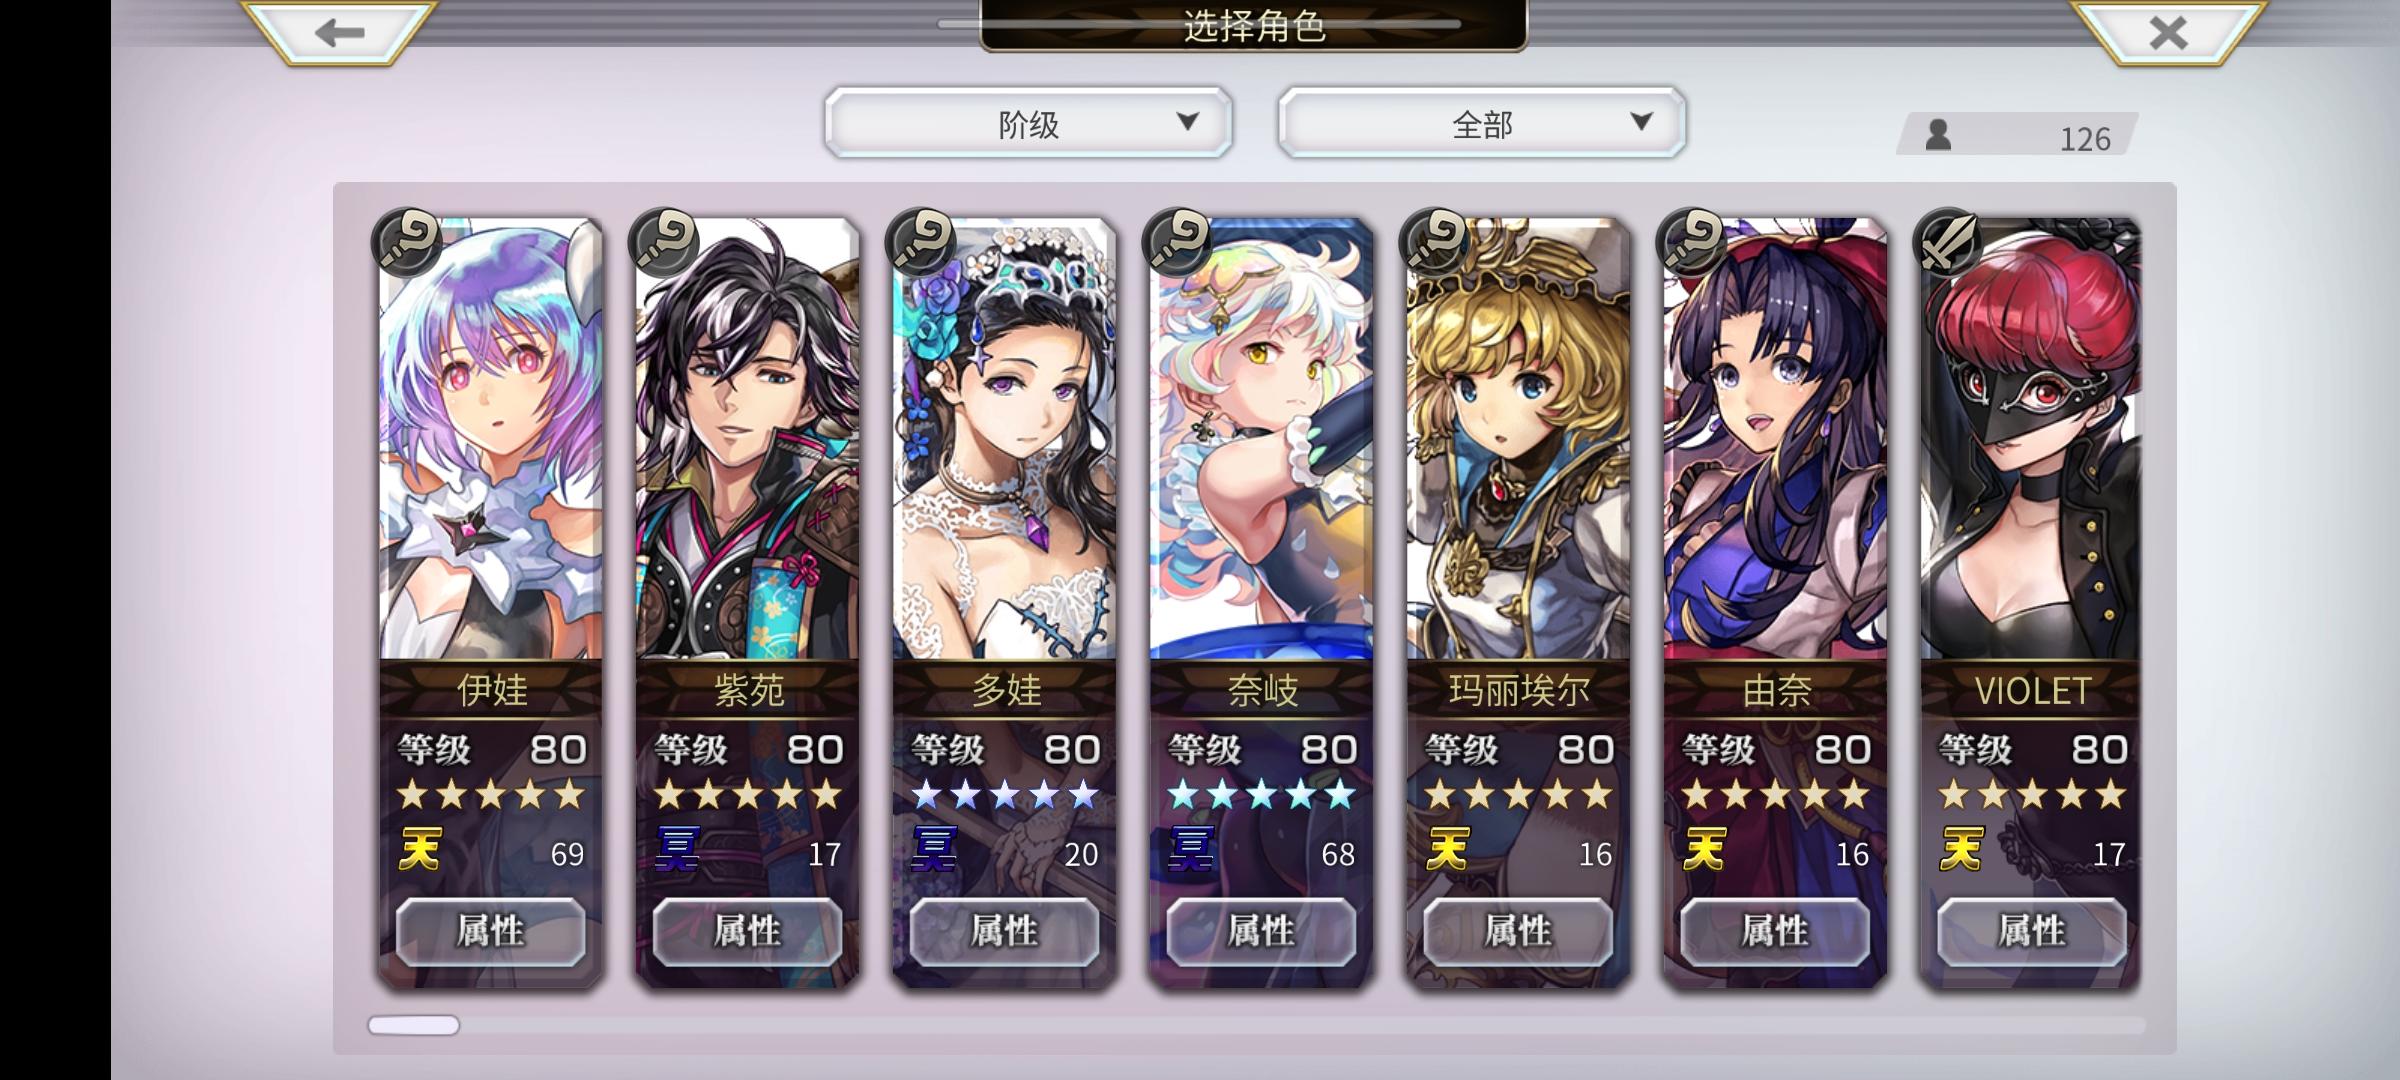Open the 全部 filter dropdown
This screenshot has width=2400, height=1080.
click(1482, 123)
